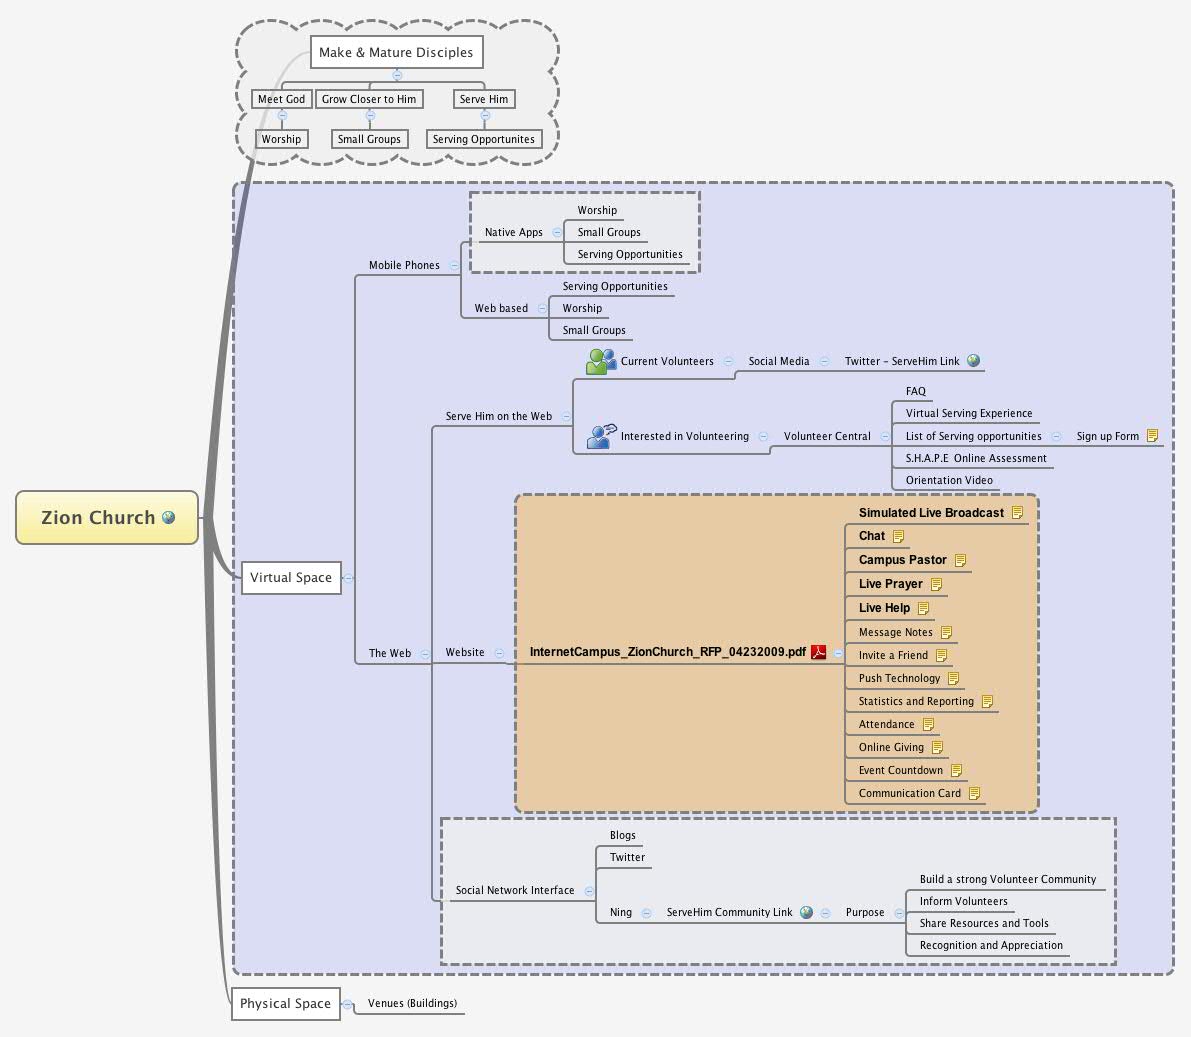Open the ServeHim Community Link globe icon
1191x1037 pixels.
click(805, 912)
